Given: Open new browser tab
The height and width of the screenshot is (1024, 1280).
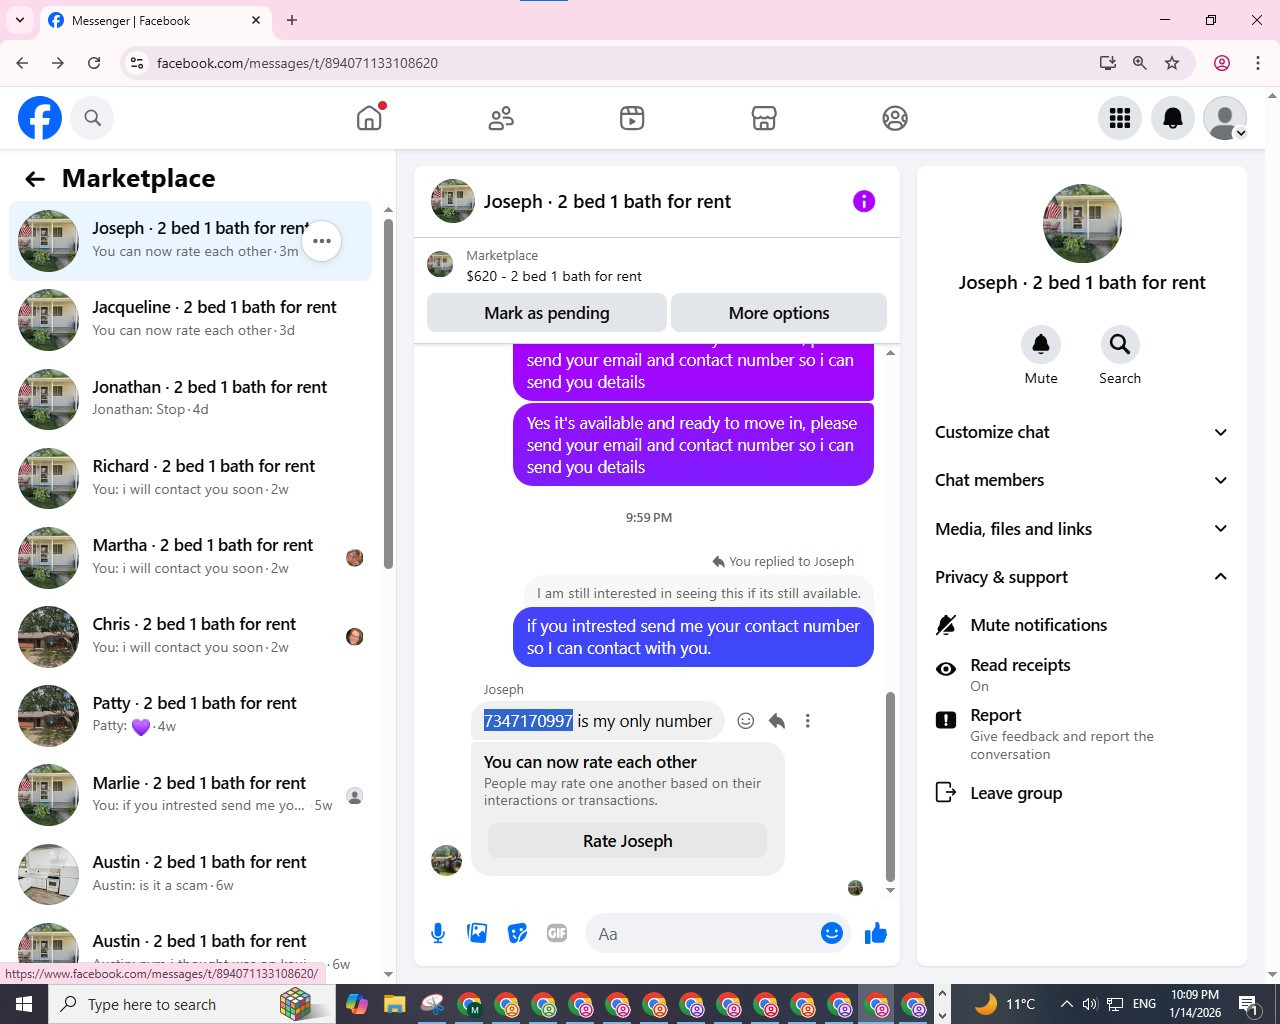Looking at the screenshot, I should [x=292, y=20].
